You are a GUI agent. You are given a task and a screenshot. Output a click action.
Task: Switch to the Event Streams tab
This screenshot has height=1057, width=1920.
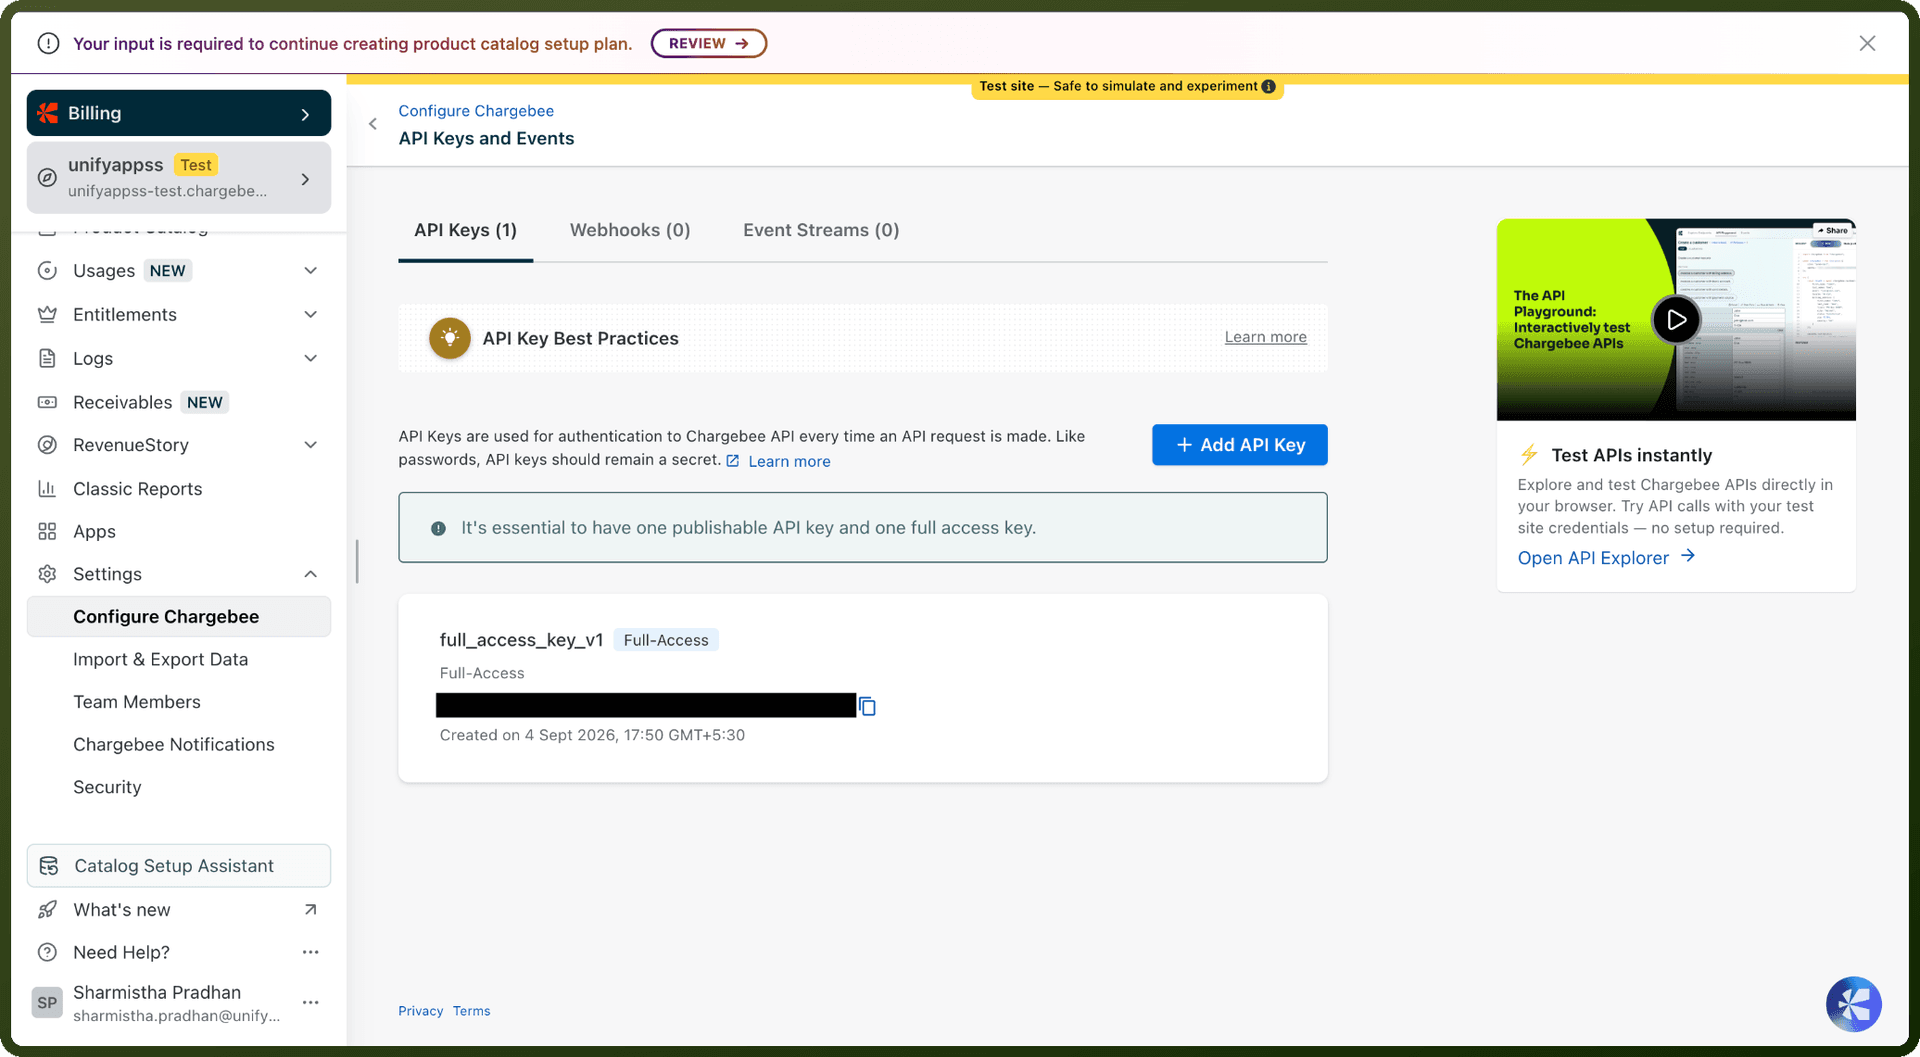pos(821,231)
